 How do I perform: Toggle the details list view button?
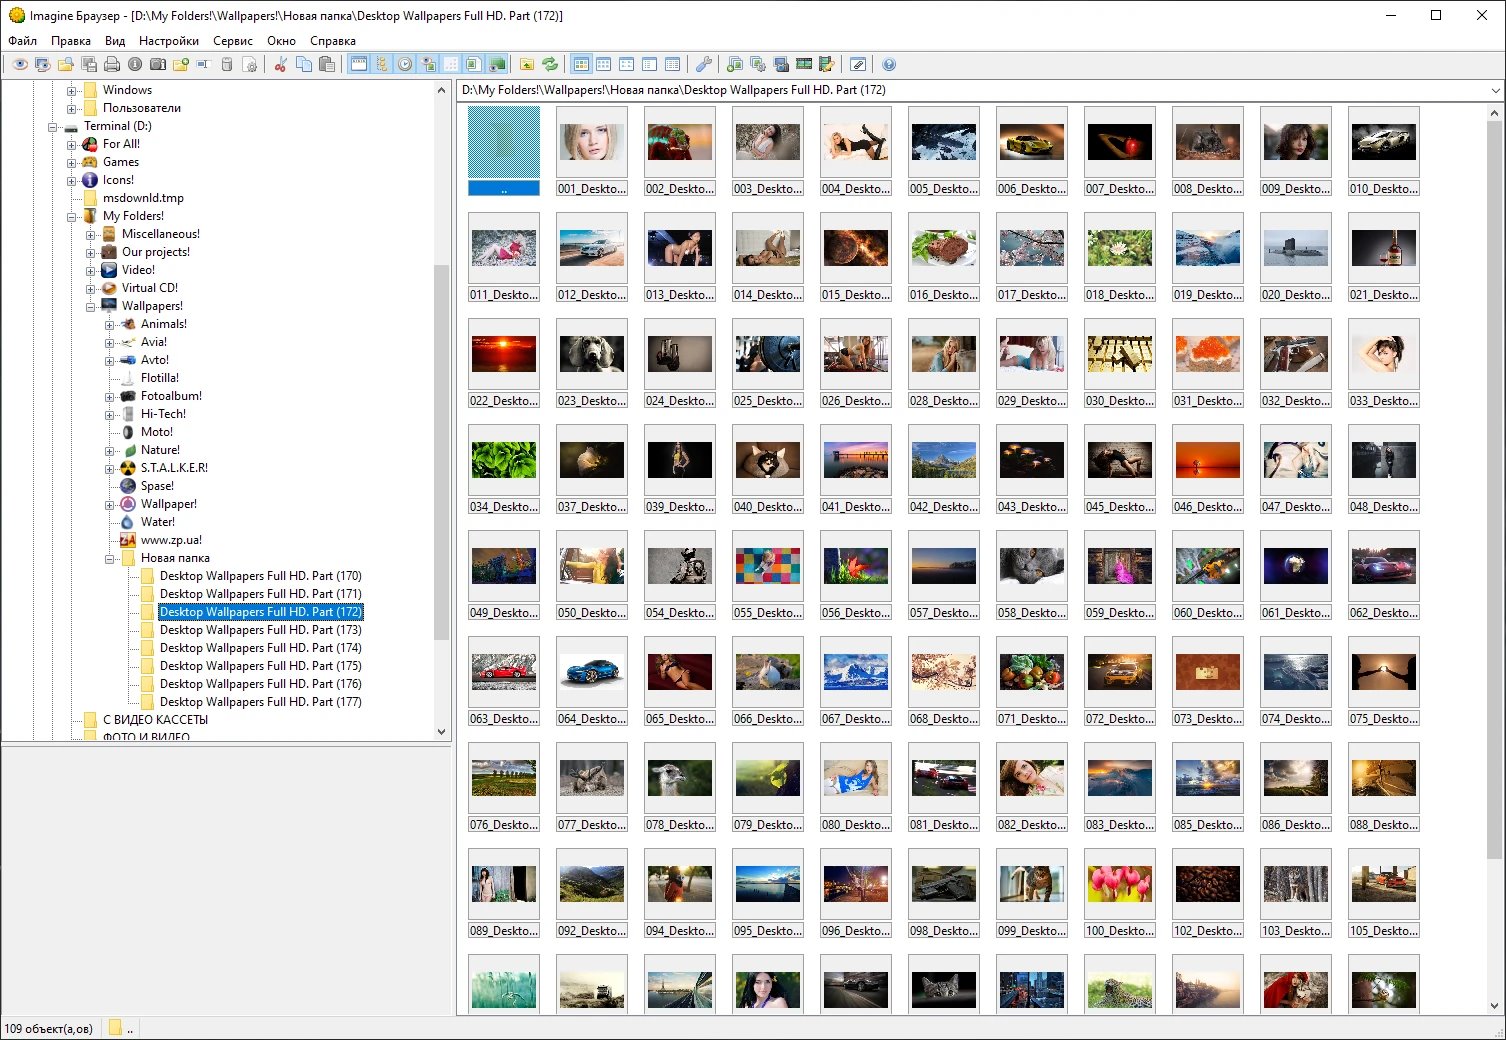pos(673,64)
